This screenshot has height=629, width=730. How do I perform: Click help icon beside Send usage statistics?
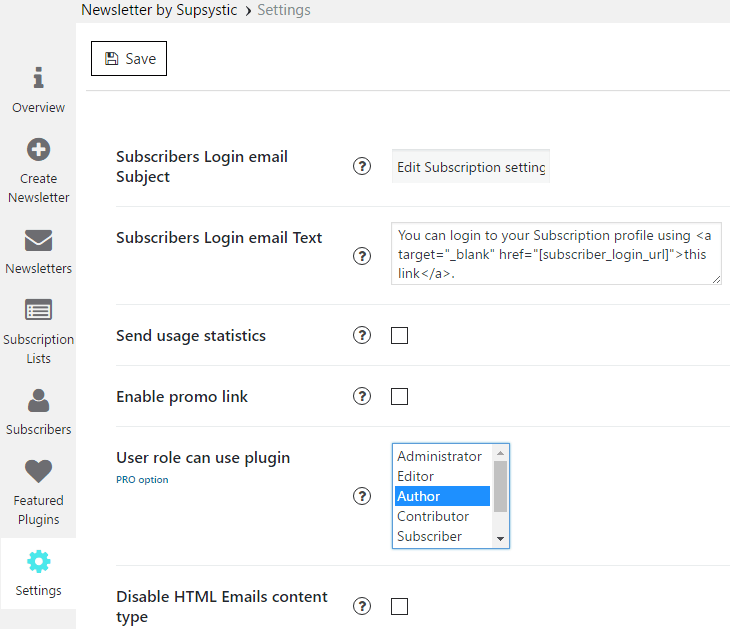tap(362, 335)
